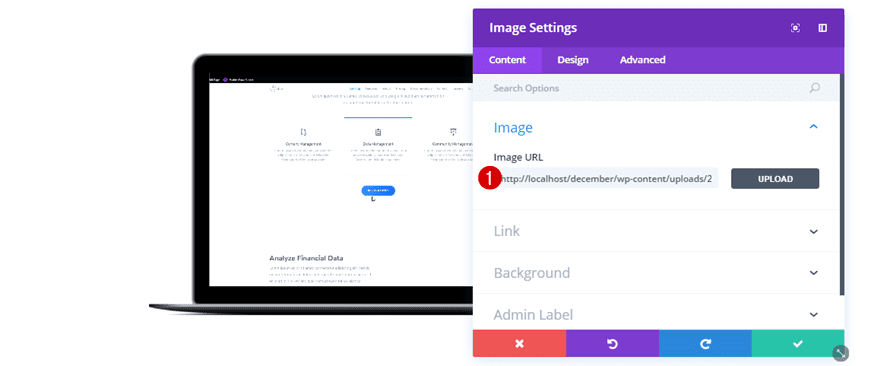This screenshot has width=880, height=366.
Task: Undo the last change with purple arrow
Action: click(x=612, y=344)
